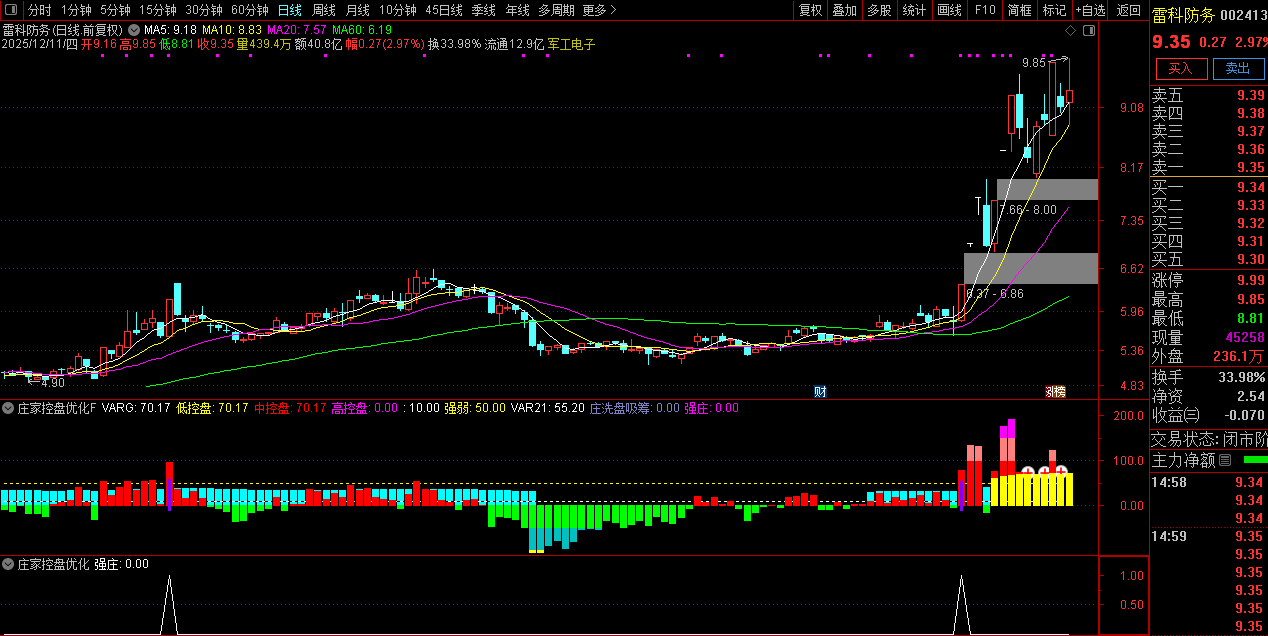Click the 买入 buy button
The height and width of the screenshot is (636, 1268).
tap(1181, 68)
